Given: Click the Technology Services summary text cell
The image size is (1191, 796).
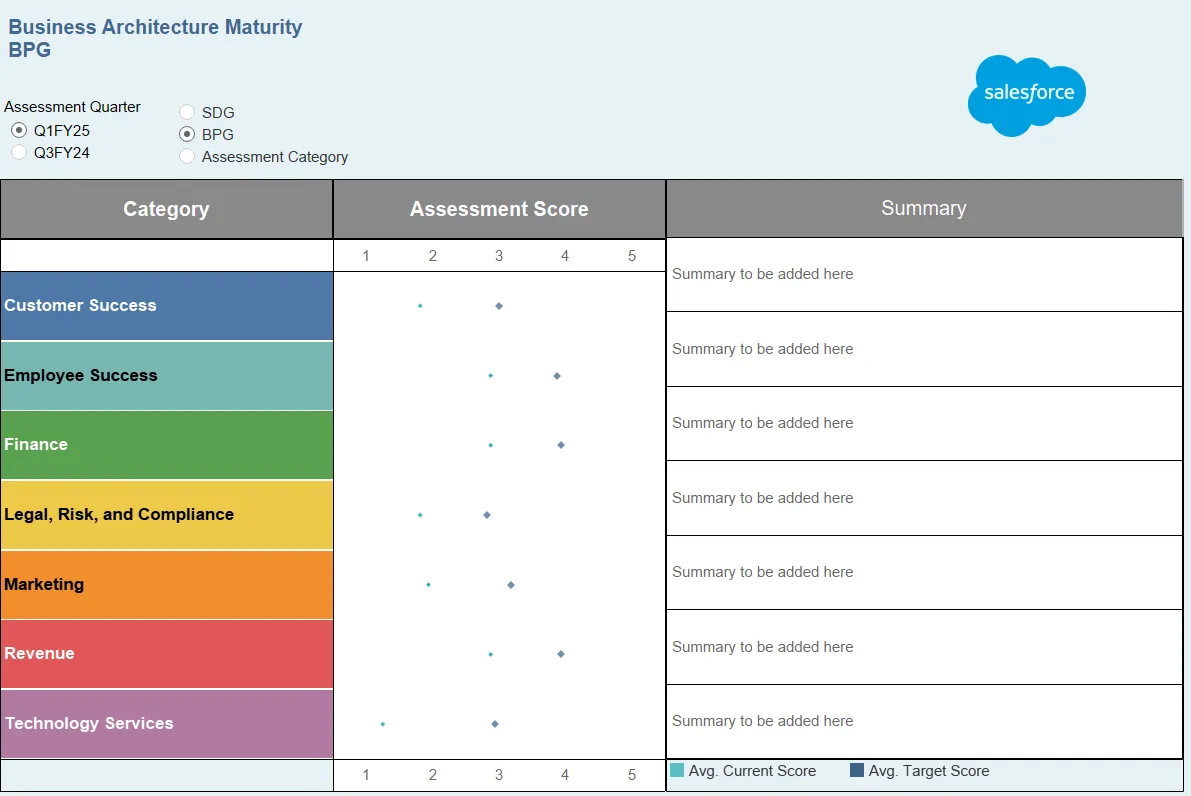Looking at the screenshot, I should (924, 722).
